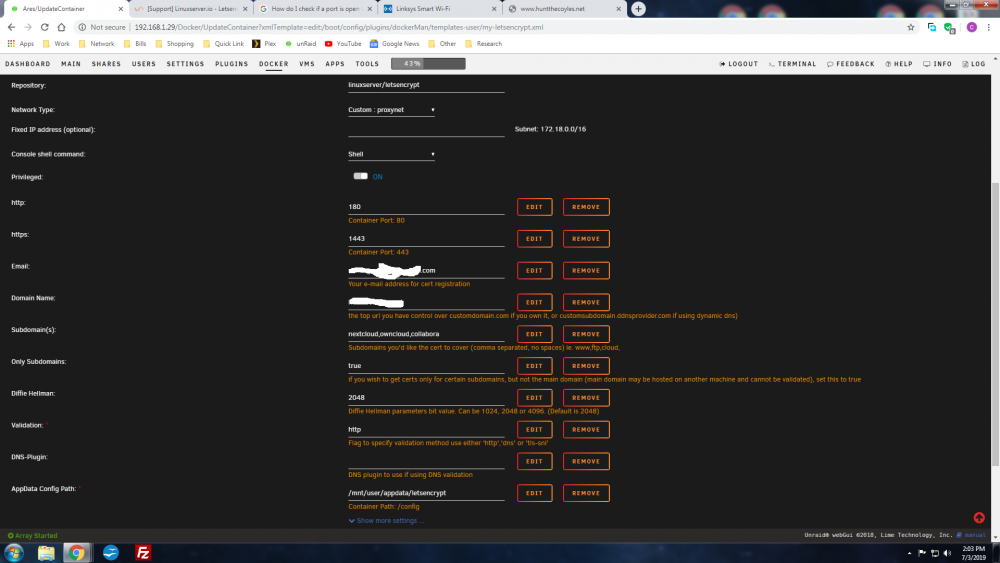Image resolution: width=1000 pixels, height=563 pixels.
Task: Open Windows Start menu
Action: point(14,553)
